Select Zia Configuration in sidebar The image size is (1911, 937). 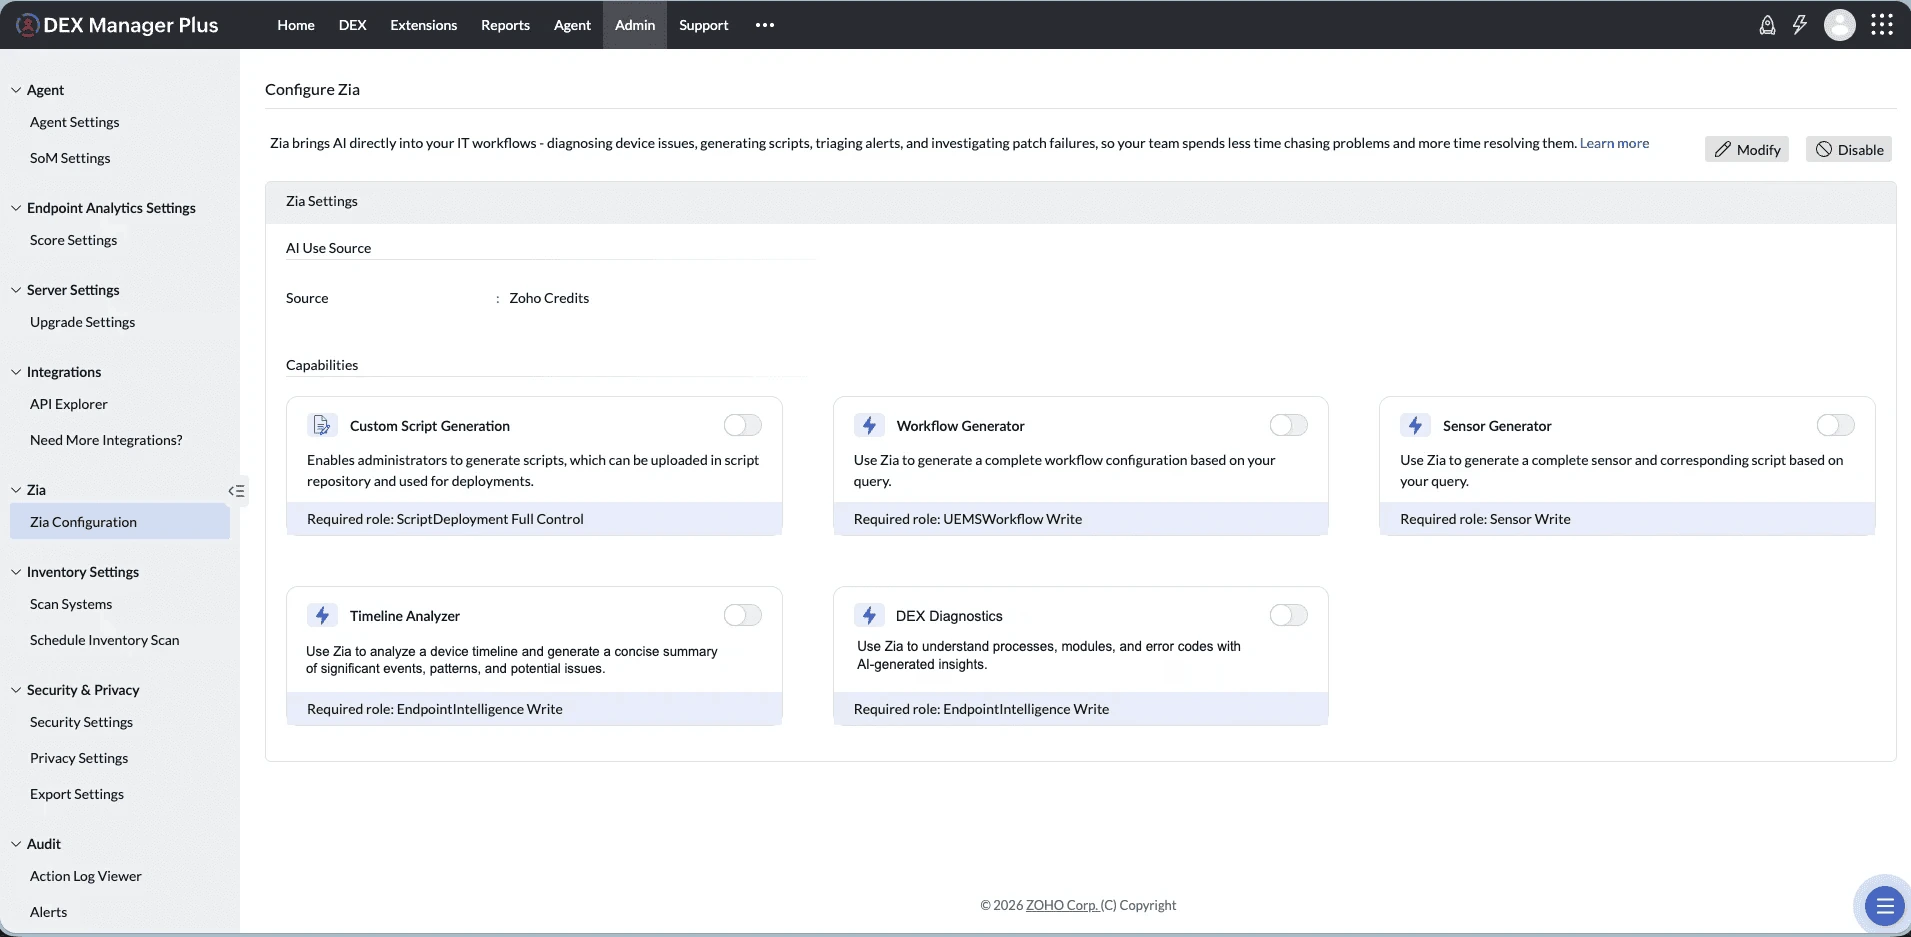tap(120, 522)
